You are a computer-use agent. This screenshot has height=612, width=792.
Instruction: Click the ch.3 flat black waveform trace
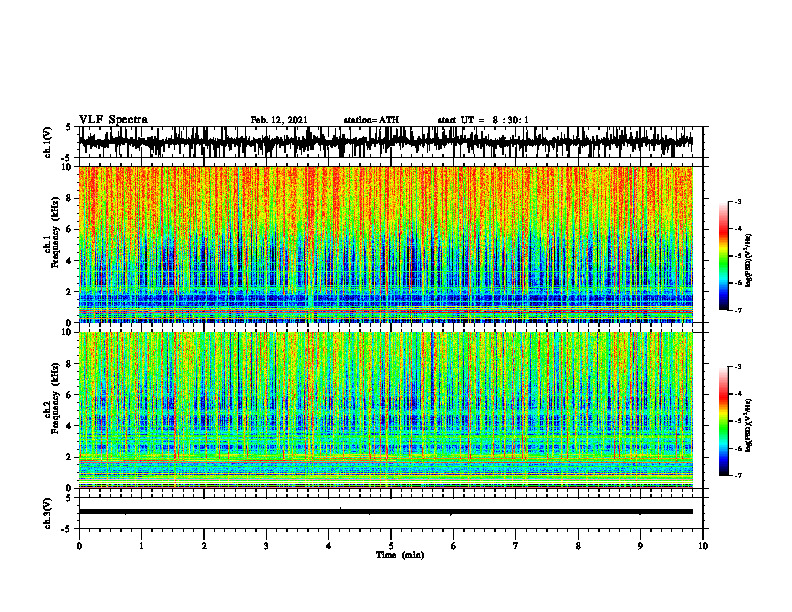point(385,512)
